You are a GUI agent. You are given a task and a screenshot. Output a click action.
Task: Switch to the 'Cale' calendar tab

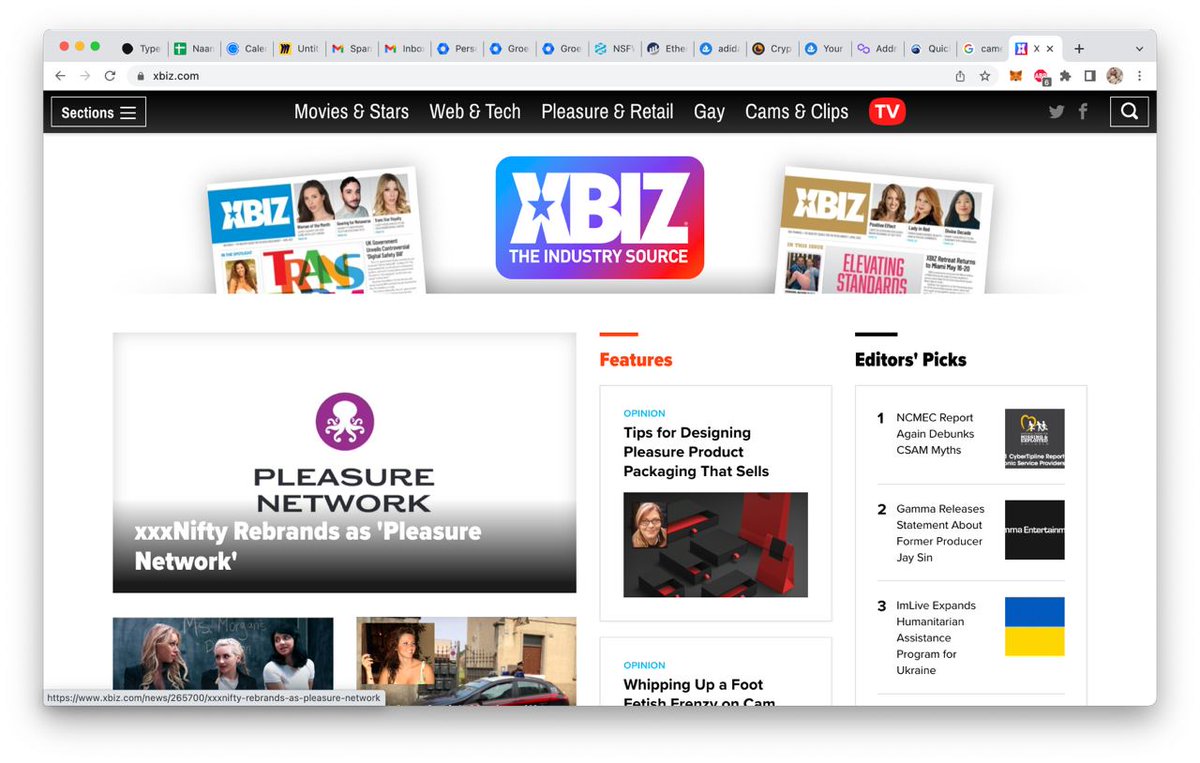point(246,48)
